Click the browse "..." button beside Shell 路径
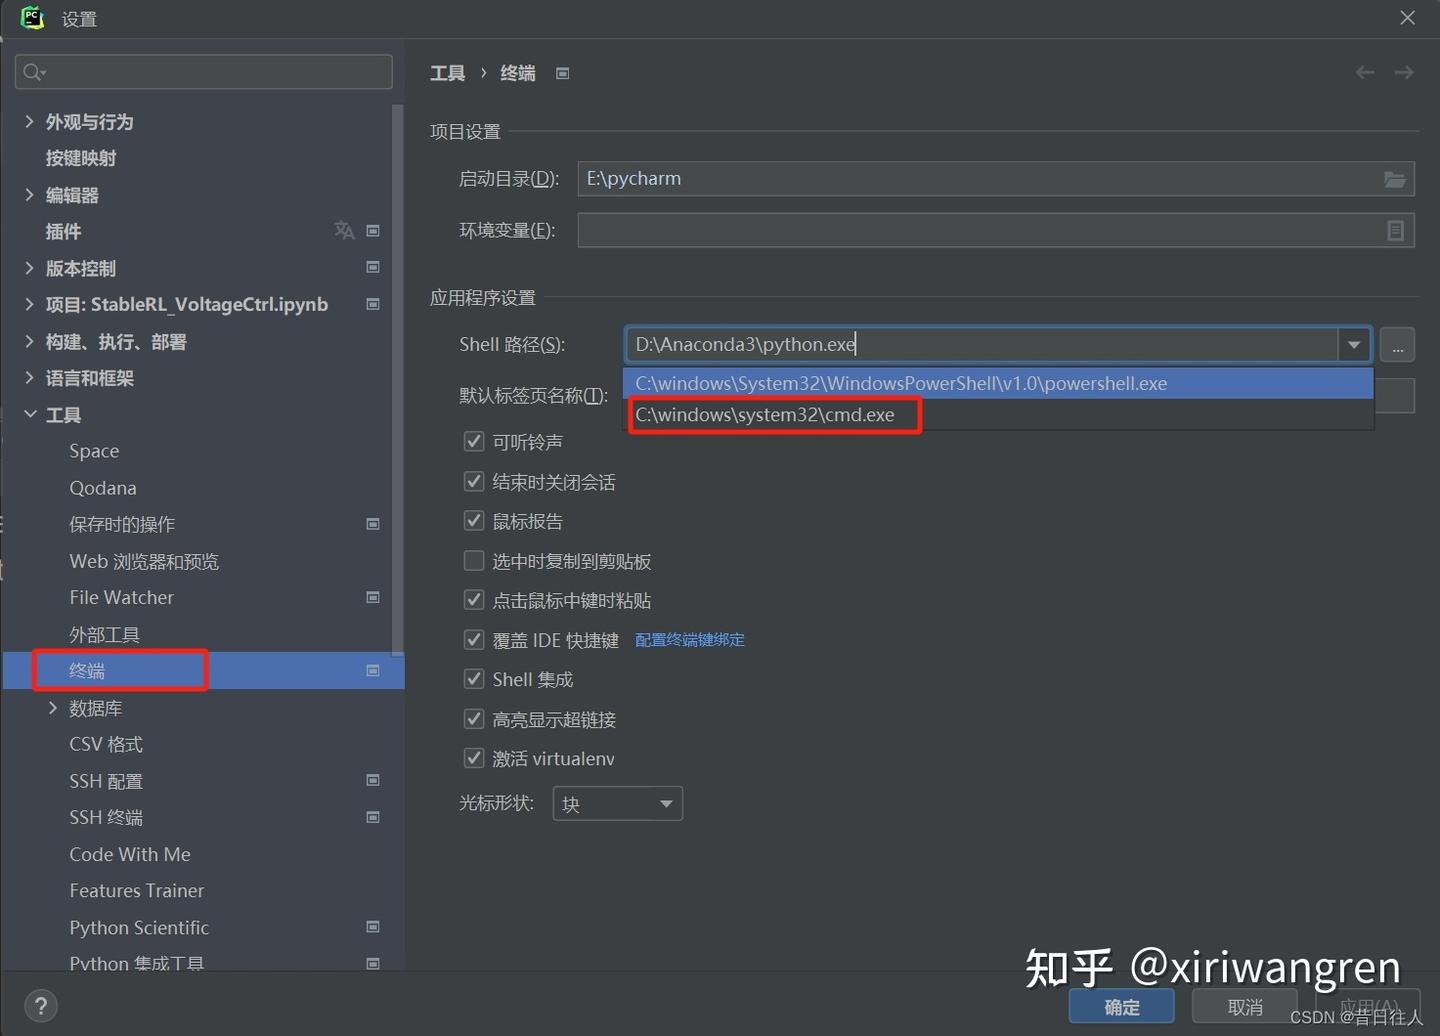1440x1036 pixels. click(x=1397, y=344)
